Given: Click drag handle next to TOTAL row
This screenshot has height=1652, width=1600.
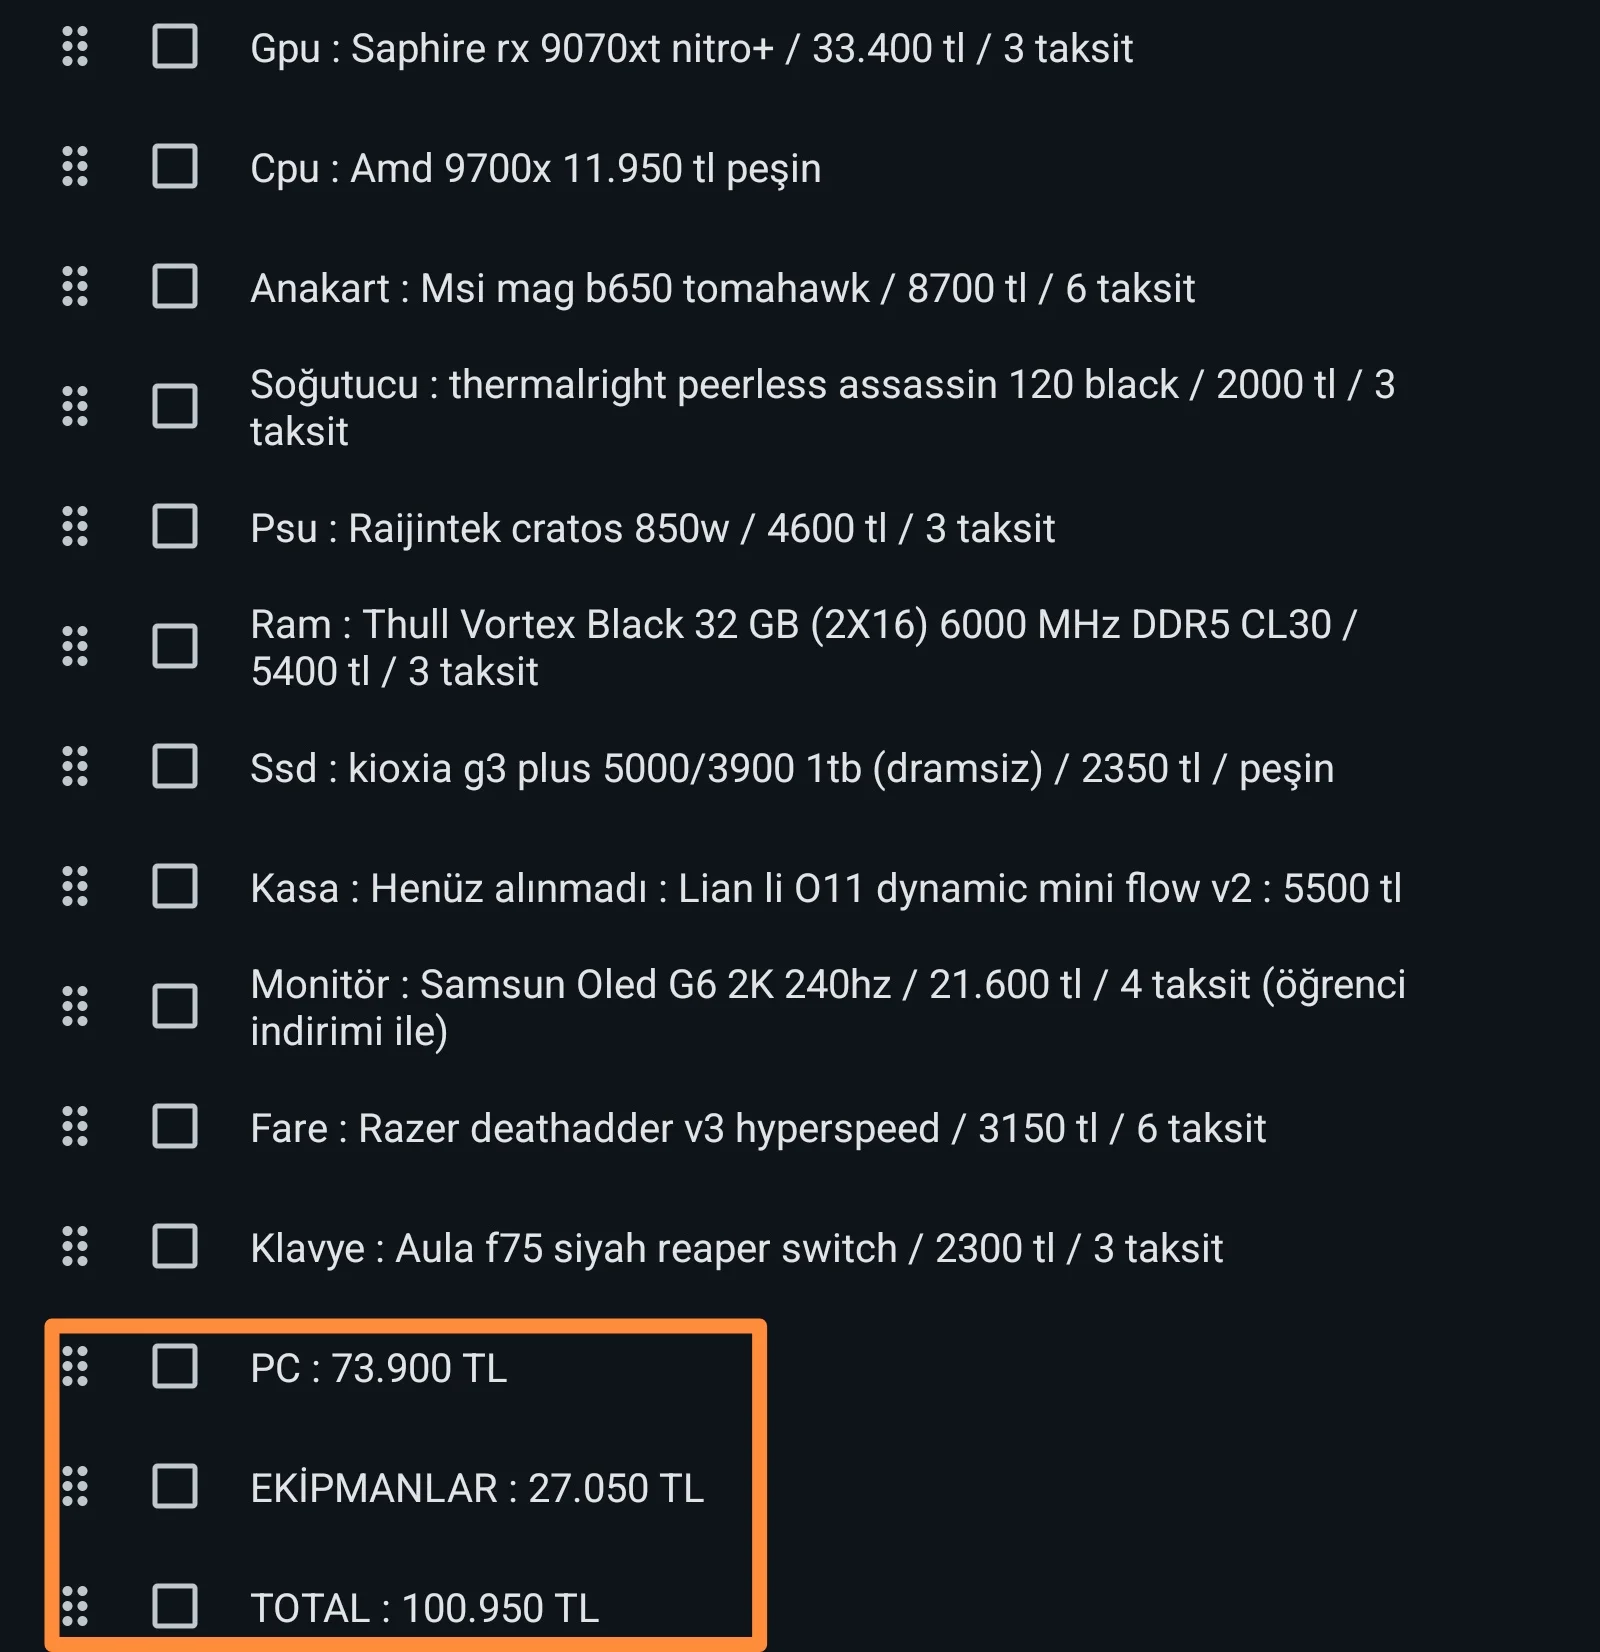Looking at the screenshot, I should pyautogui.click(x=75, y=1607).
